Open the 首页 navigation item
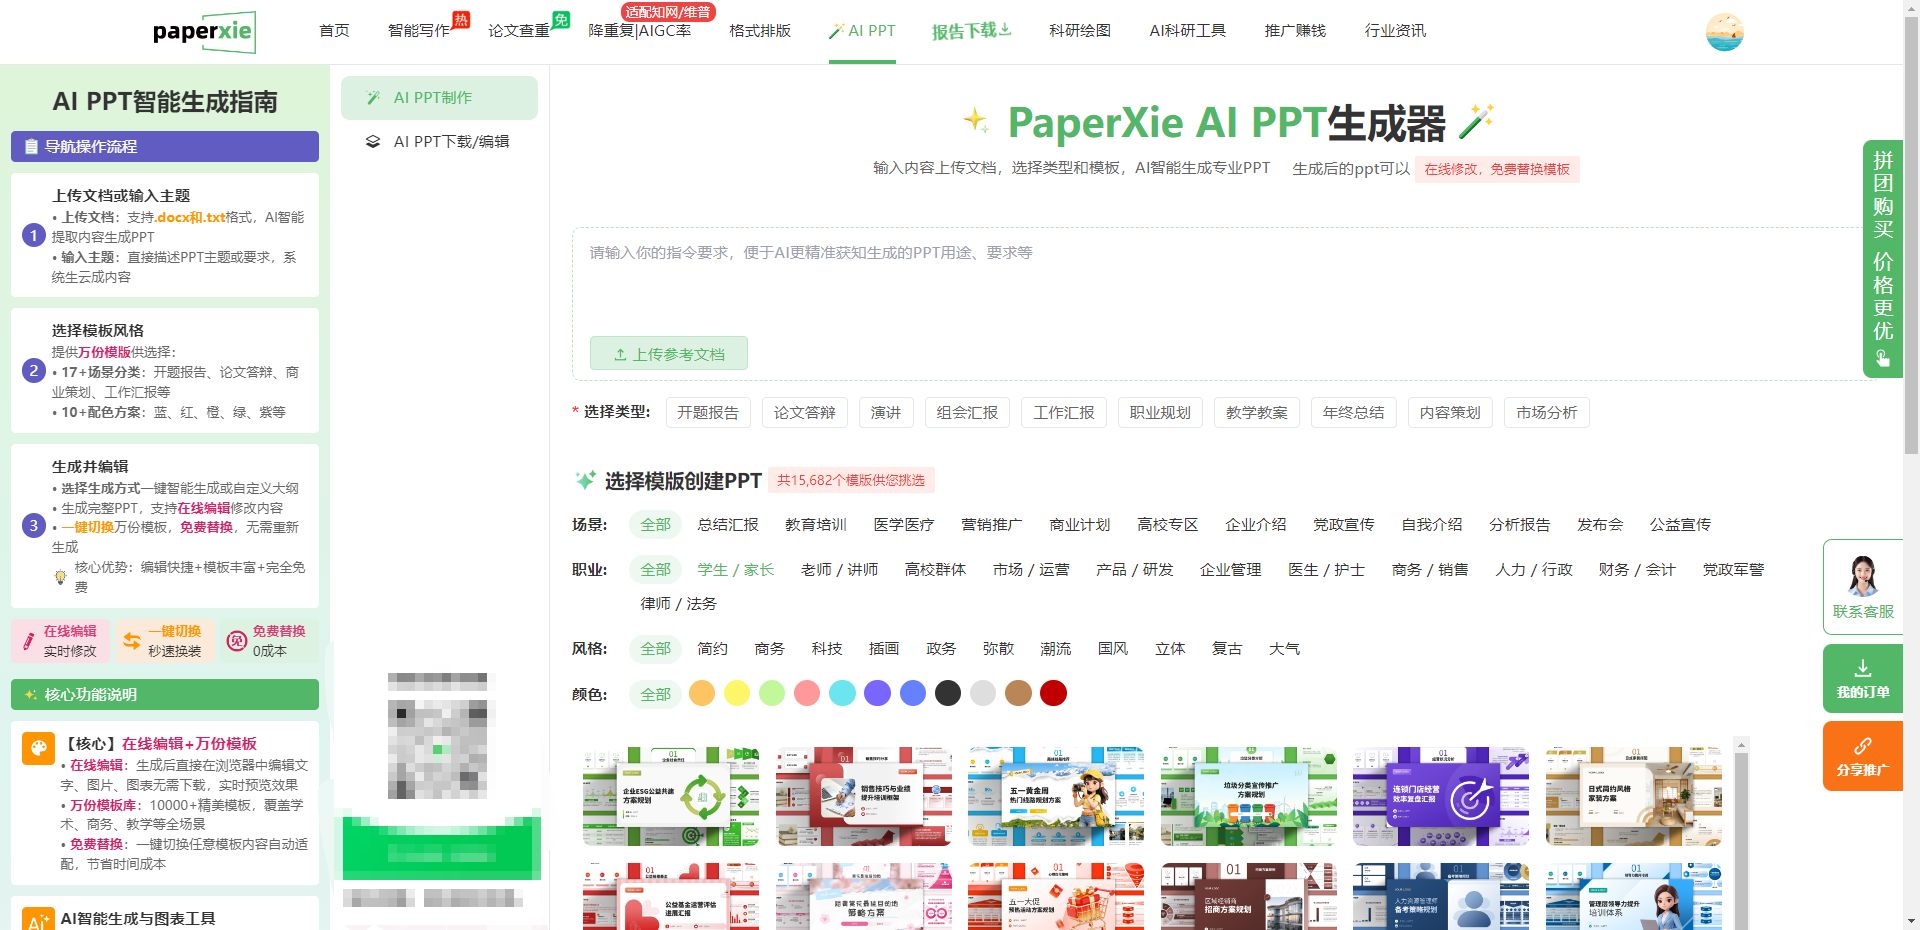Image resolution: width=1920 pixels, height=930 pixels. tap(334, 31)
